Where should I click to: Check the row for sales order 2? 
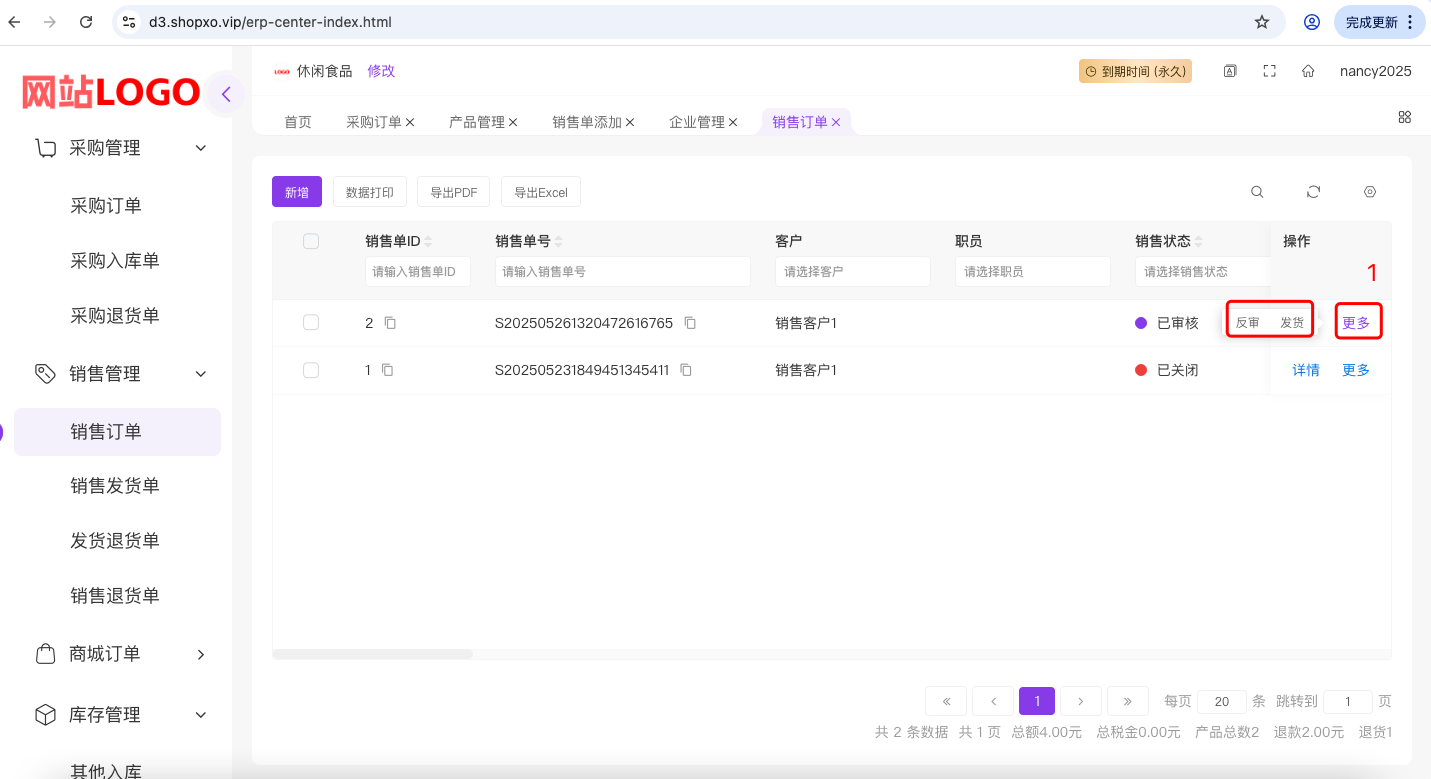click(311, 322)
